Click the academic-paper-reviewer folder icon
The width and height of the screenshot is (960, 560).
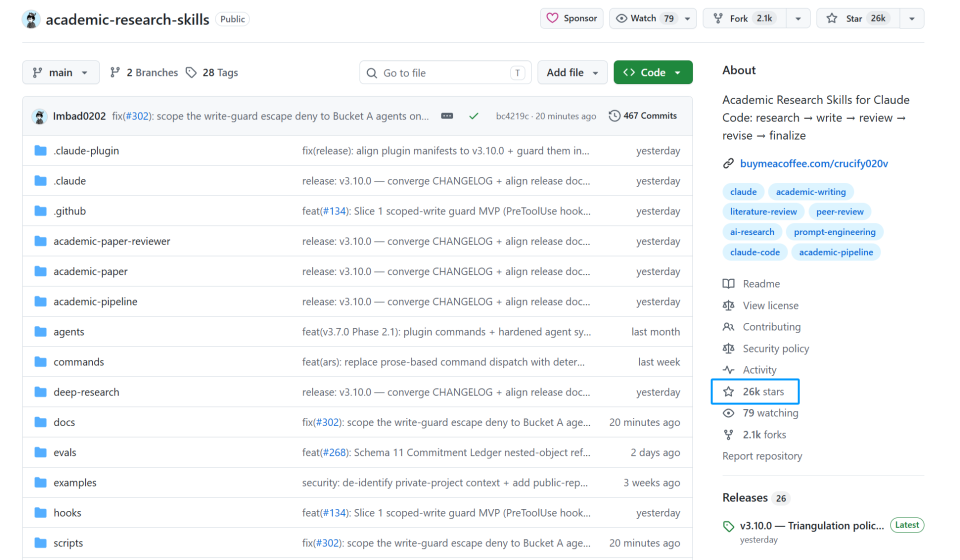click(40, 241)
